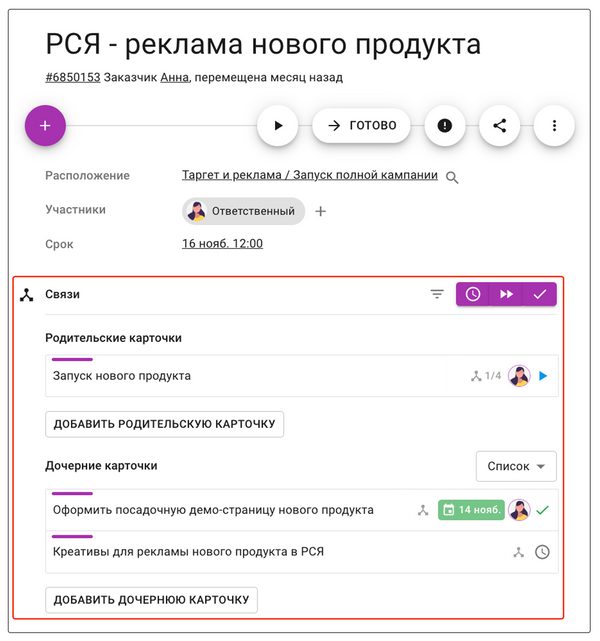The width and height of the screenshot is (600, 641).
Task: Edit the deadline 16 нояб. 12:00
Action: [222, 244]
